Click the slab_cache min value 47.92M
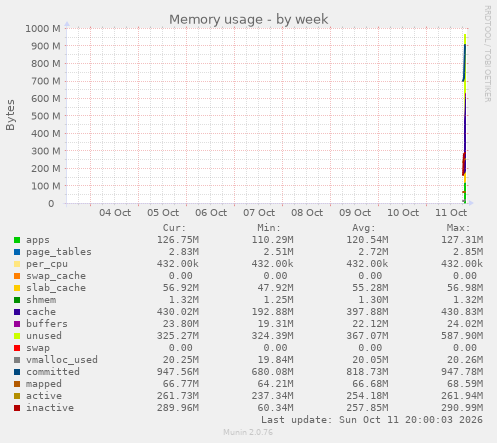This screenshot has width=497, height=443. tap(275, 288)
